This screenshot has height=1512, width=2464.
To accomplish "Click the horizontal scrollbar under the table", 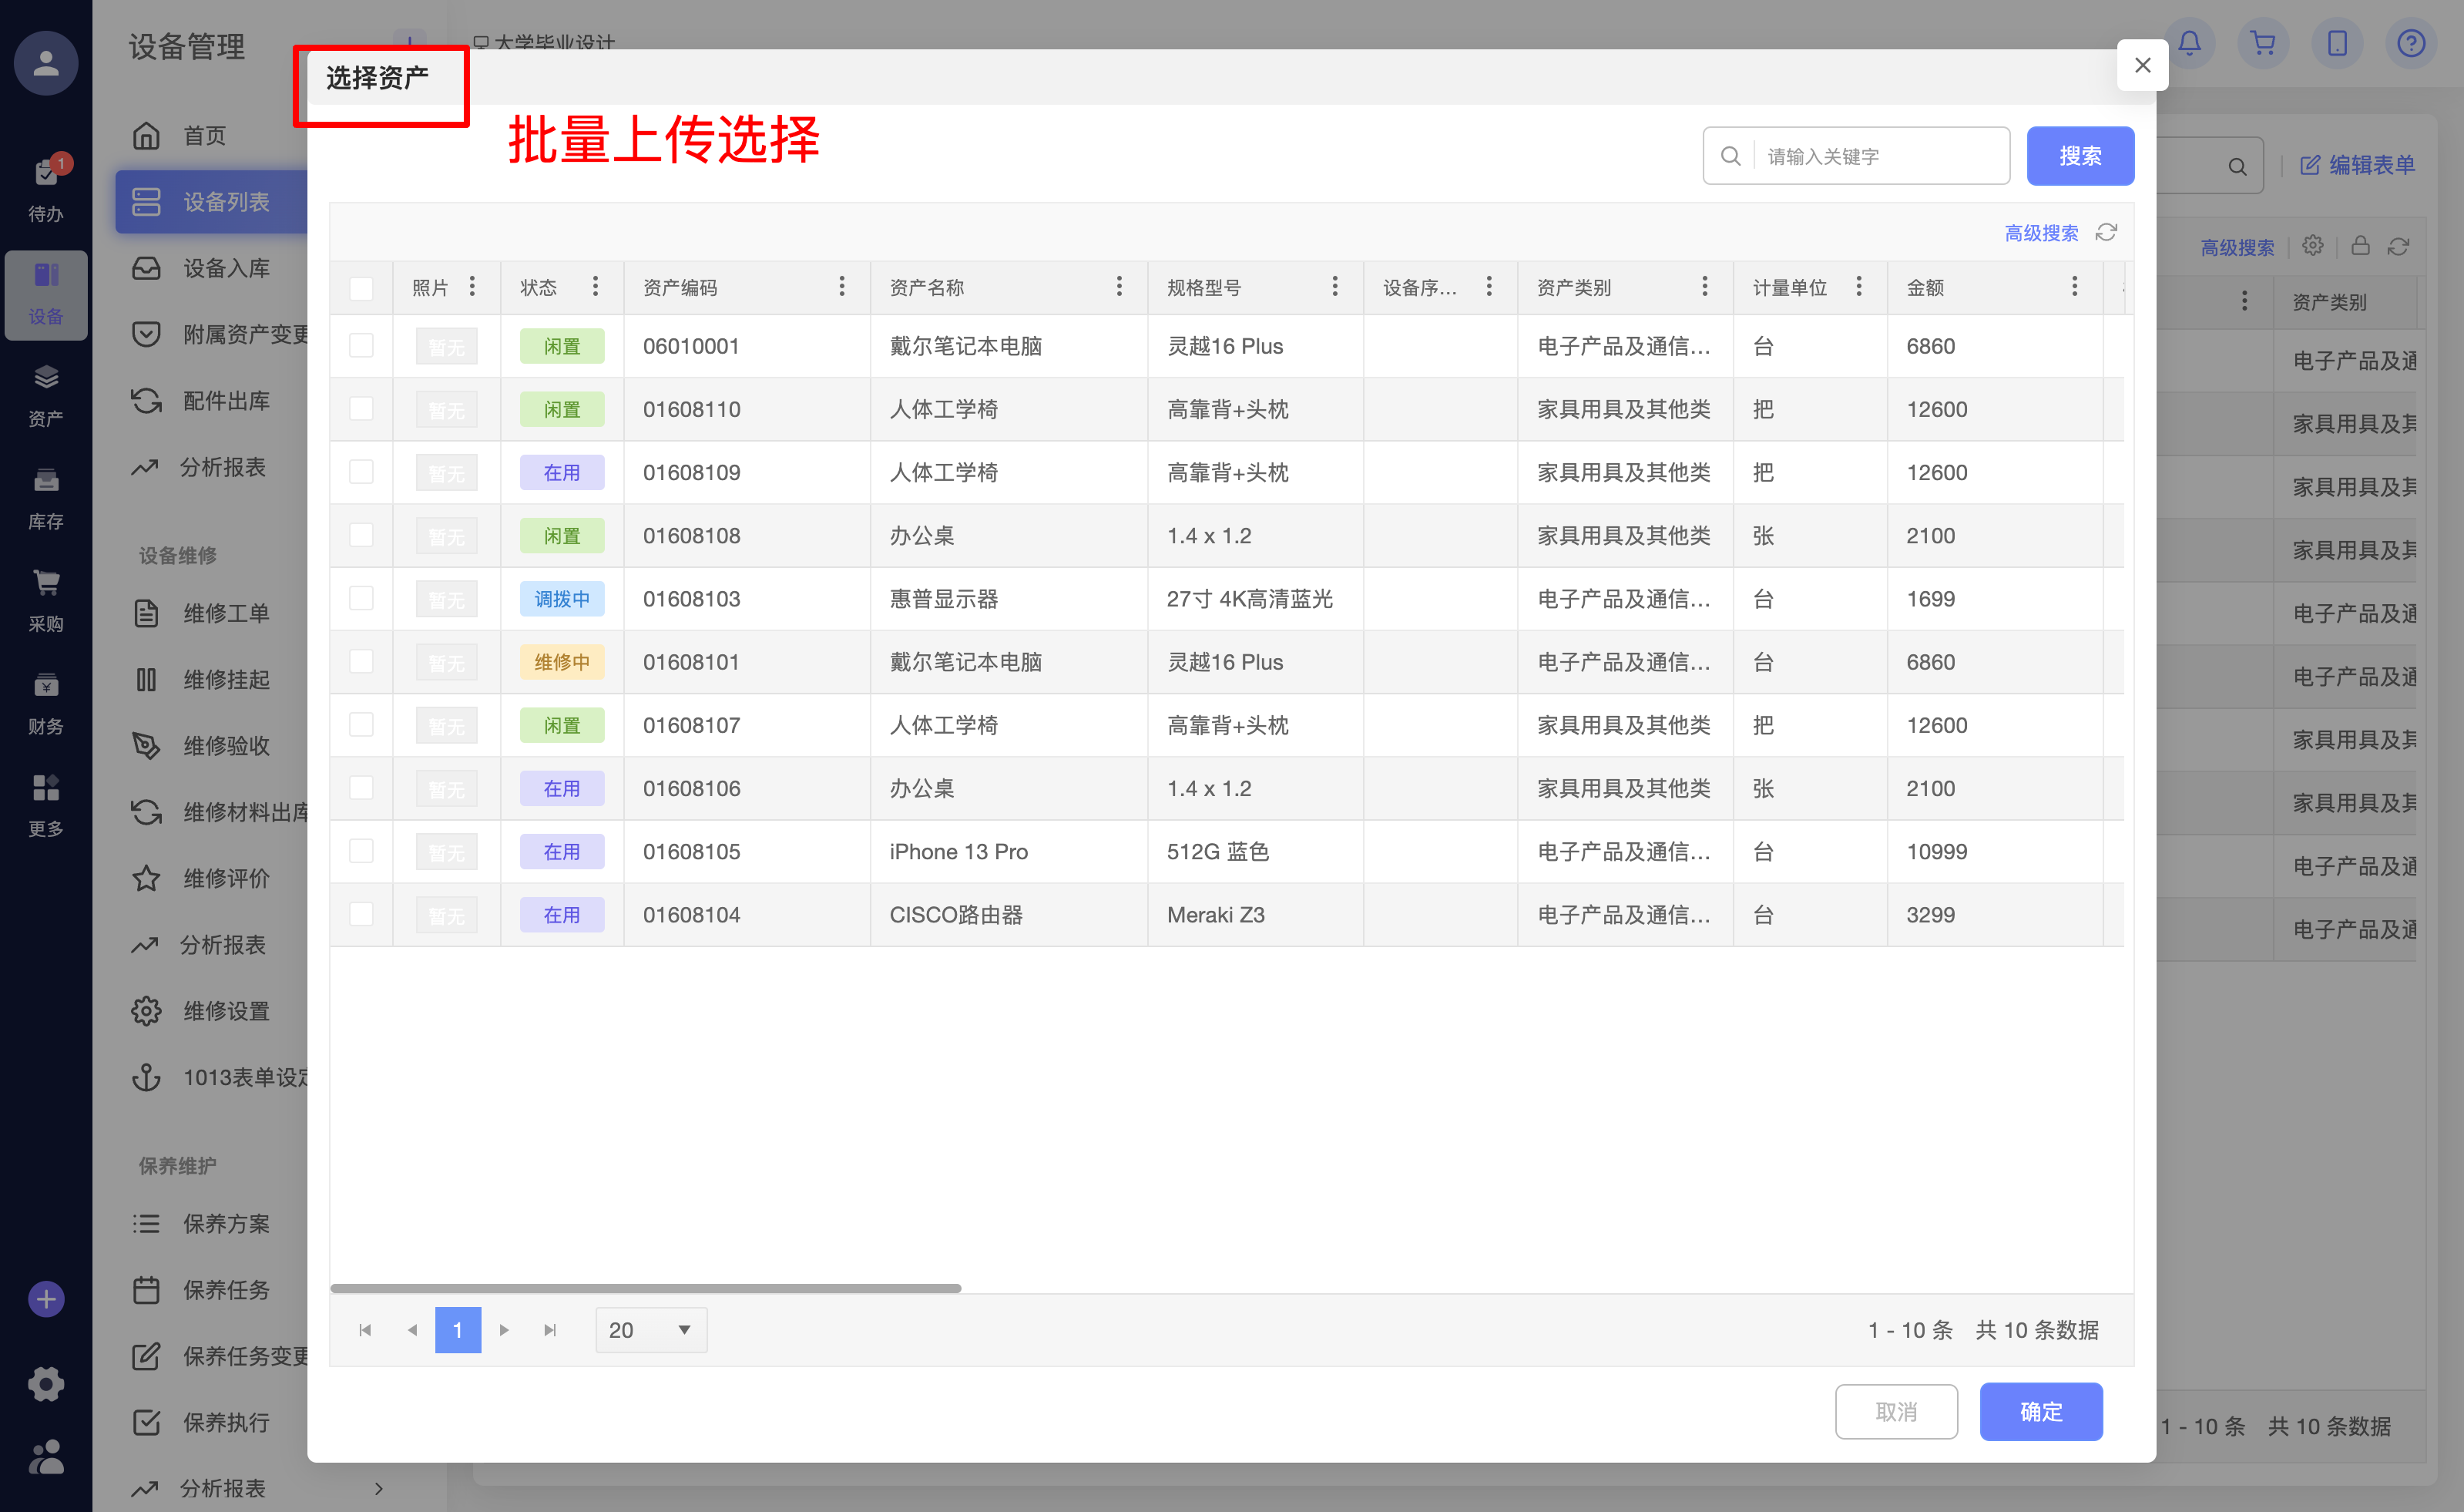I will [x=645, y=1288].
